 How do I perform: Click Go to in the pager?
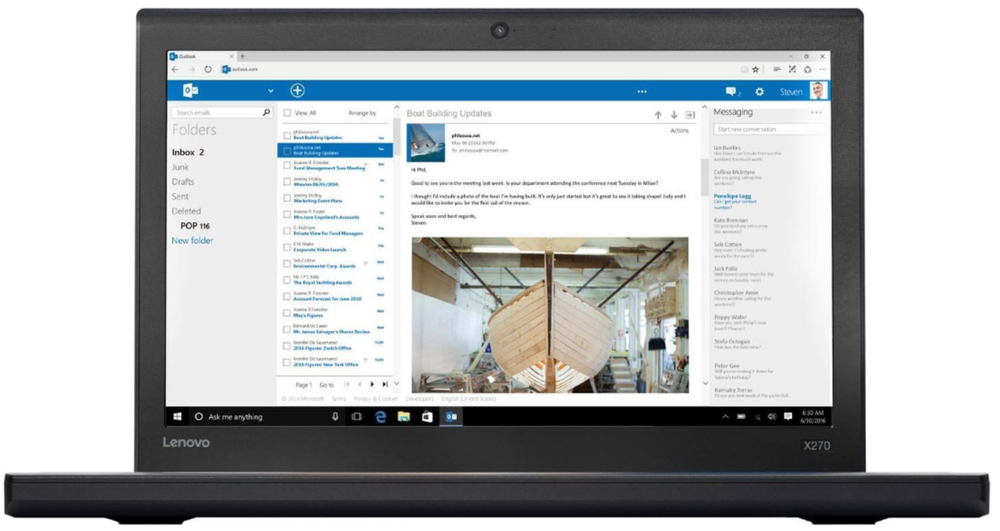(x=327, y=385)
